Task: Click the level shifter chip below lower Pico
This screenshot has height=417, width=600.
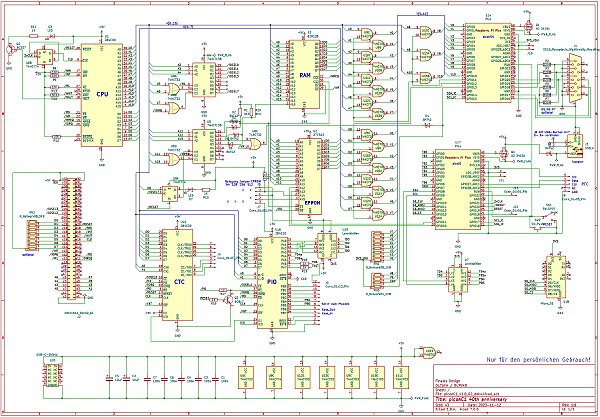Action: coord(458,280)
